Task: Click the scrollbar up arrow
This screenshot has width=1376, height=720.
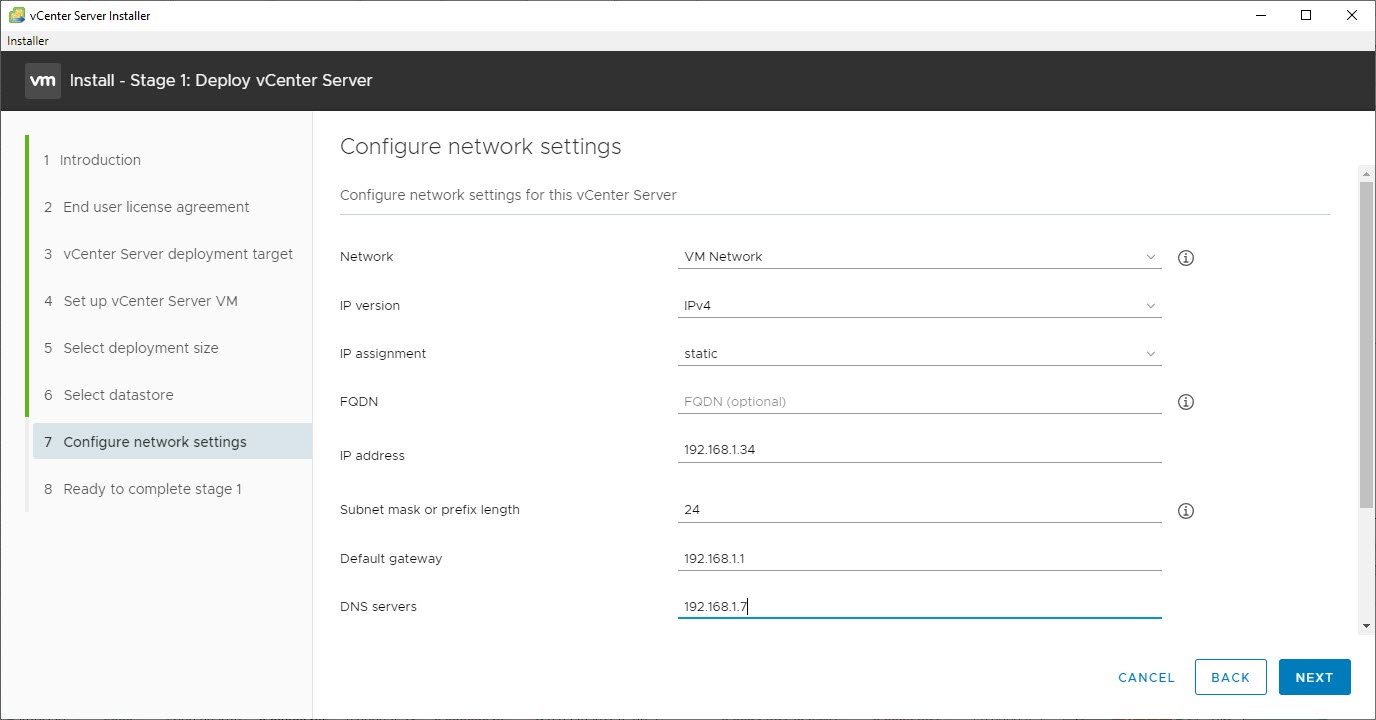Action: click(1364, 172)
